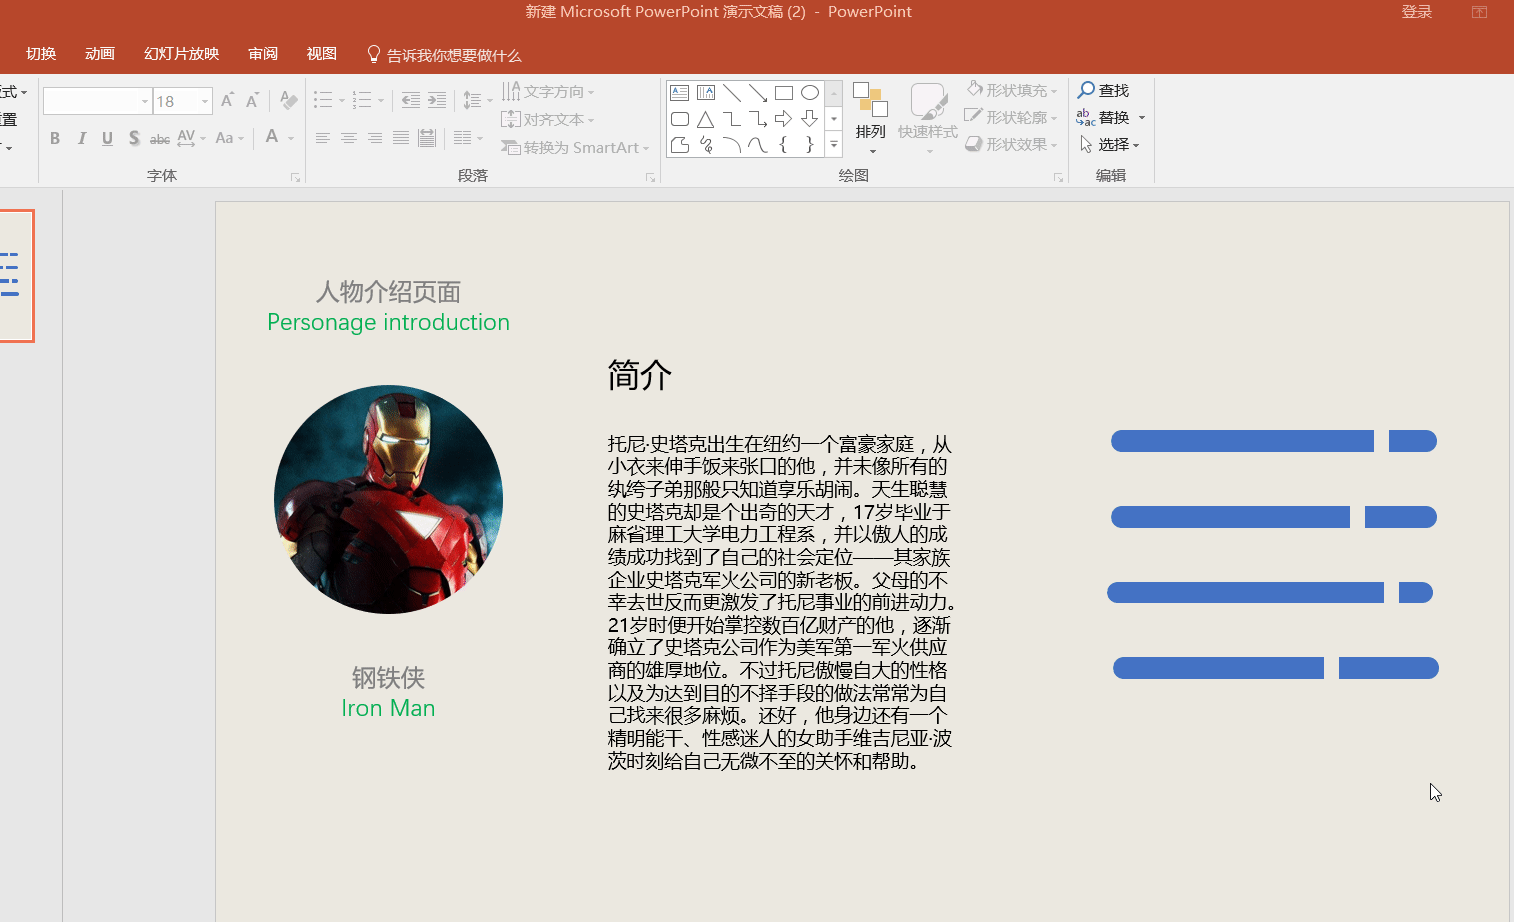Select the left brace shape
The image size is (1514, 922).
click(x=784, y=145)
